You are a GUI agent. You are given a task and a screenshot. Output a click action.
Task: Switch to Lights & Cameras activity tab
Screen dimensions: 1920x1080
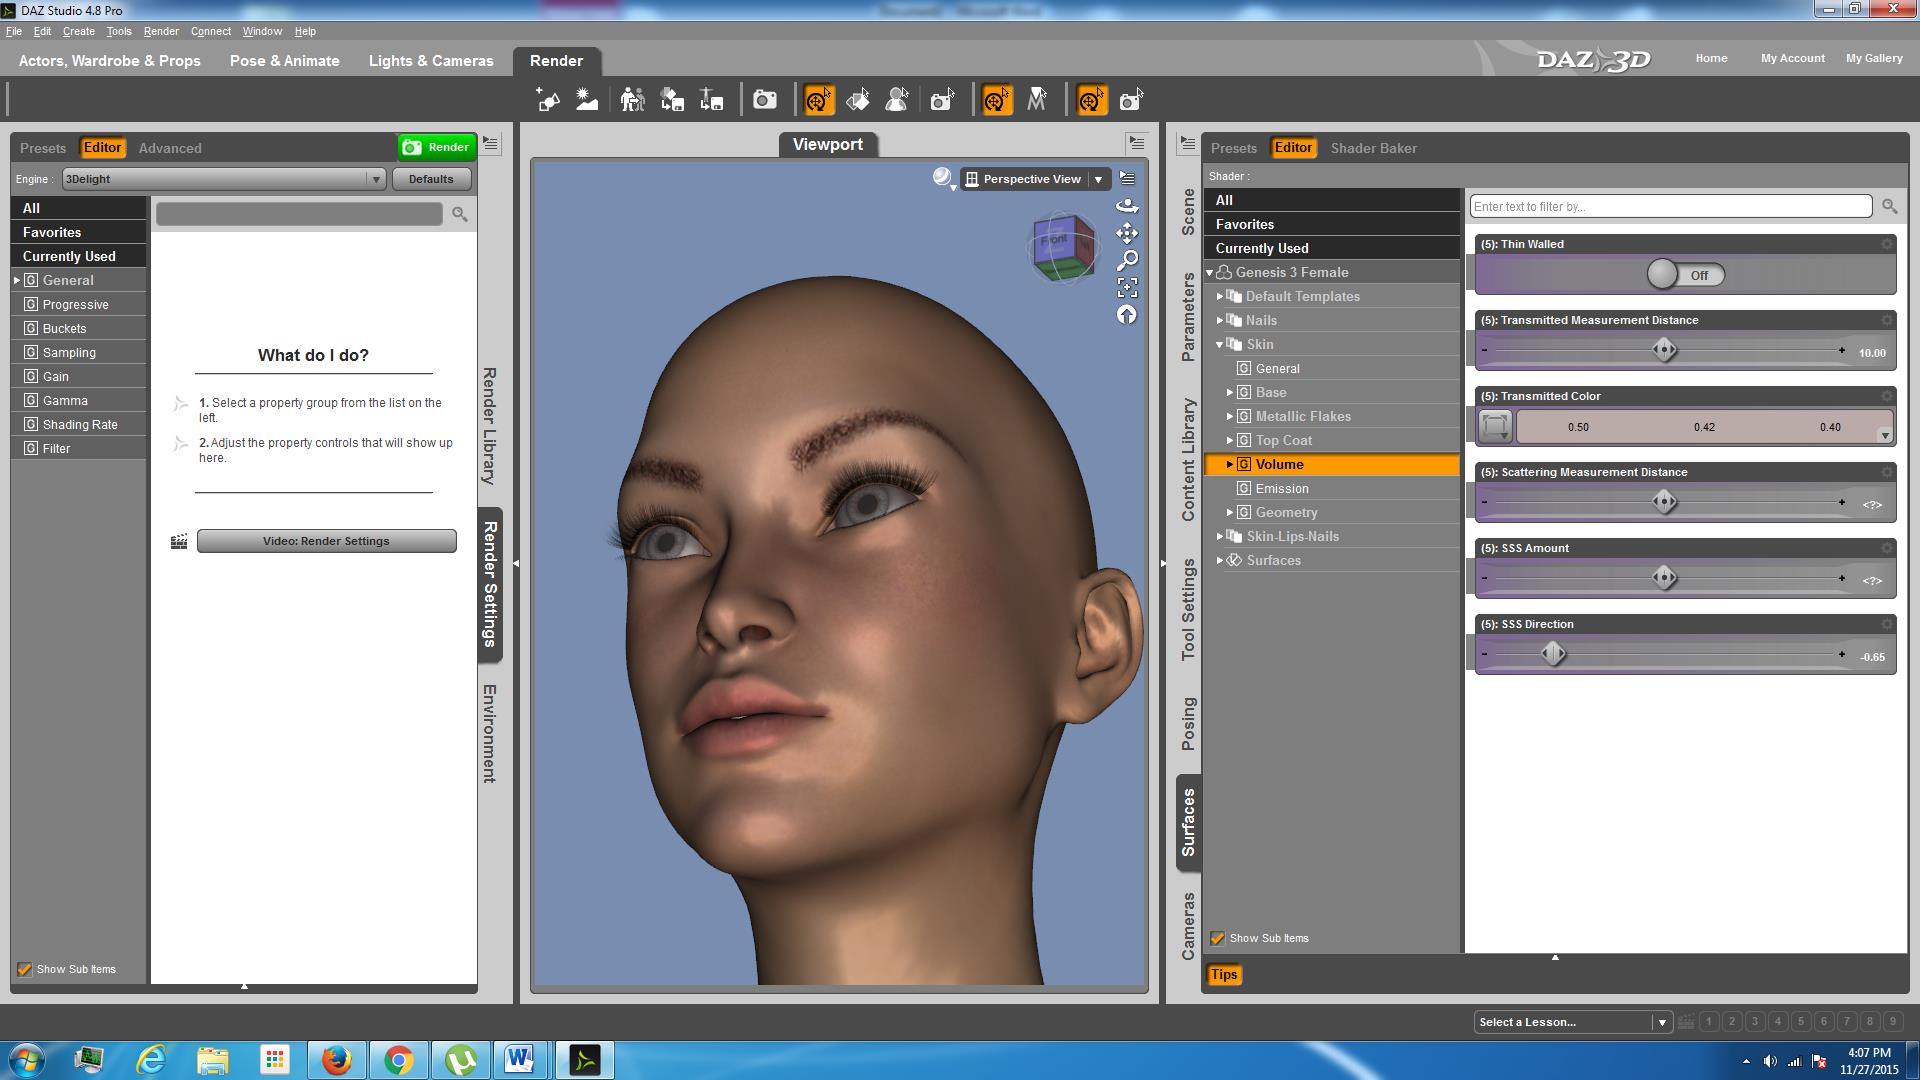[x=431, y=61]
